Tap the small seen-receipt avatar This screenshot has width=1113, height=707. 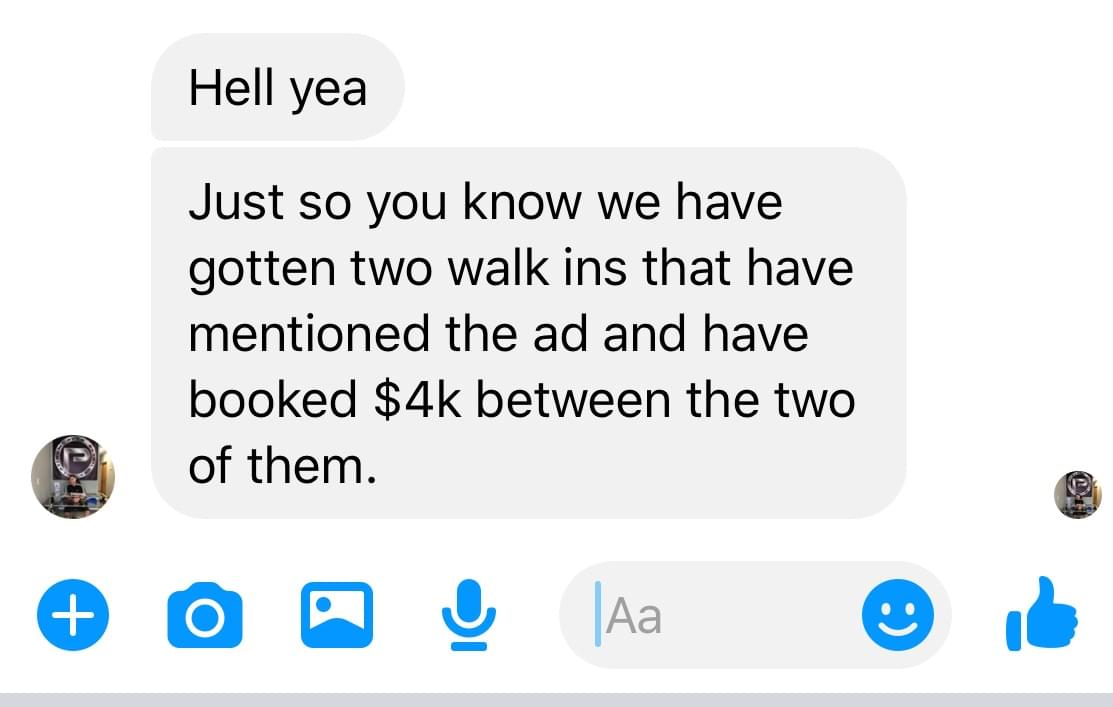pyautogui.click(x=1078, y=494)
